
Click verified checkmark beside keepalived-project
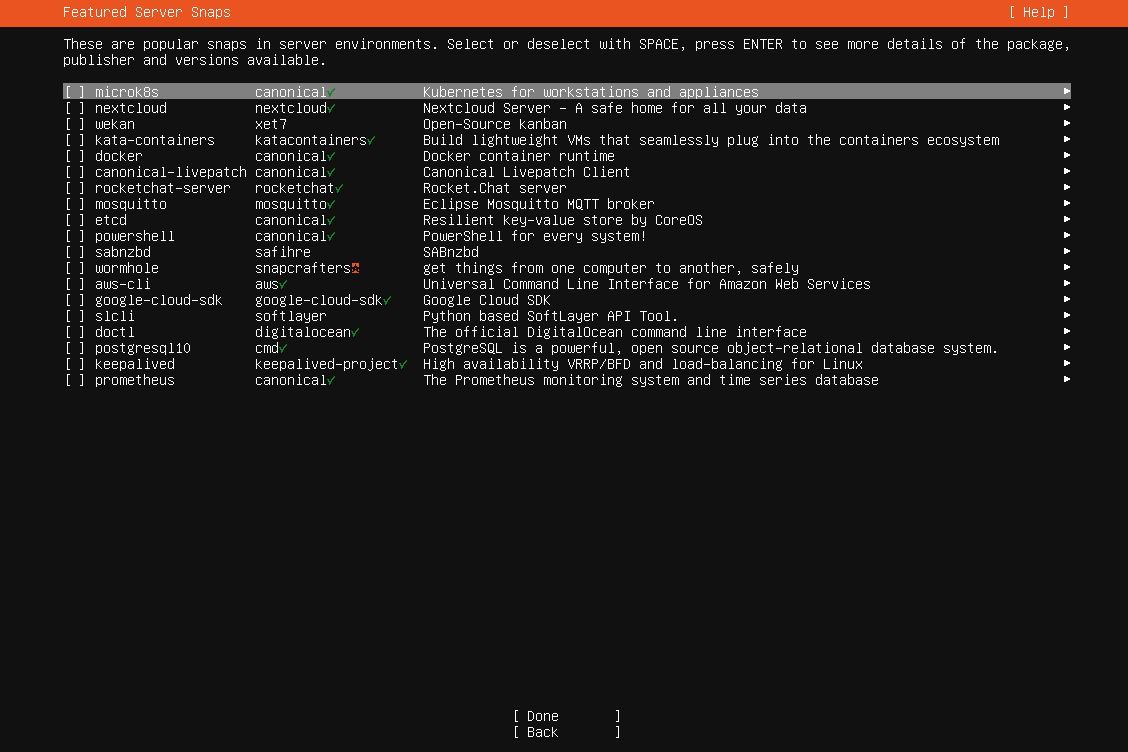403,365
